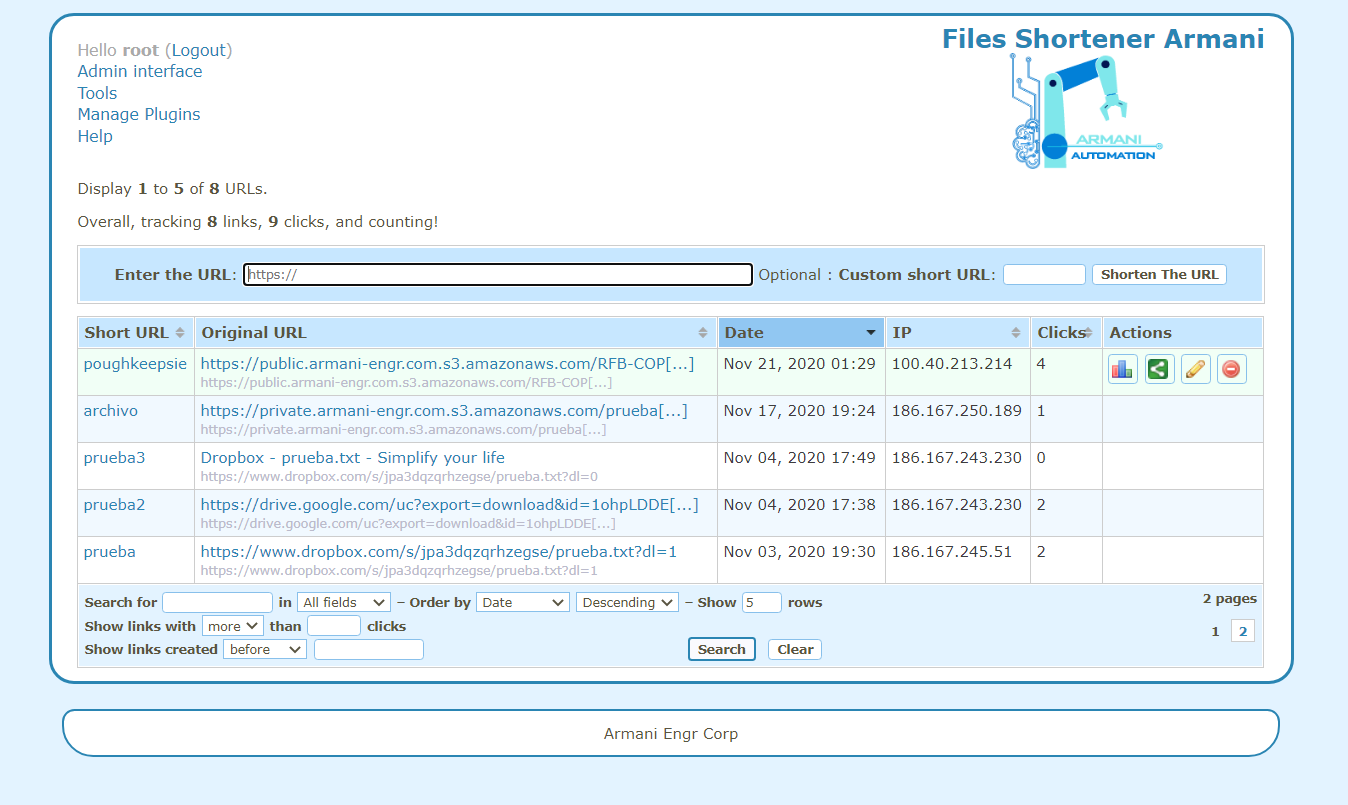This screenshot has width=1348, height=805.
Task: Click the pencil edit icon
Action: tap(1195, 369)
